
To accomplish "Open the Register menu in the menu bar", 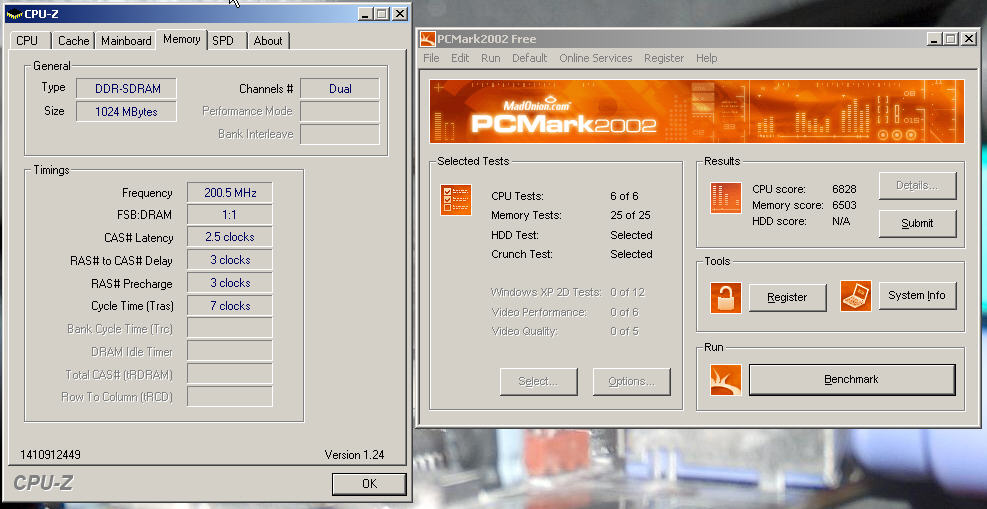I will click(x=663, y=58).
